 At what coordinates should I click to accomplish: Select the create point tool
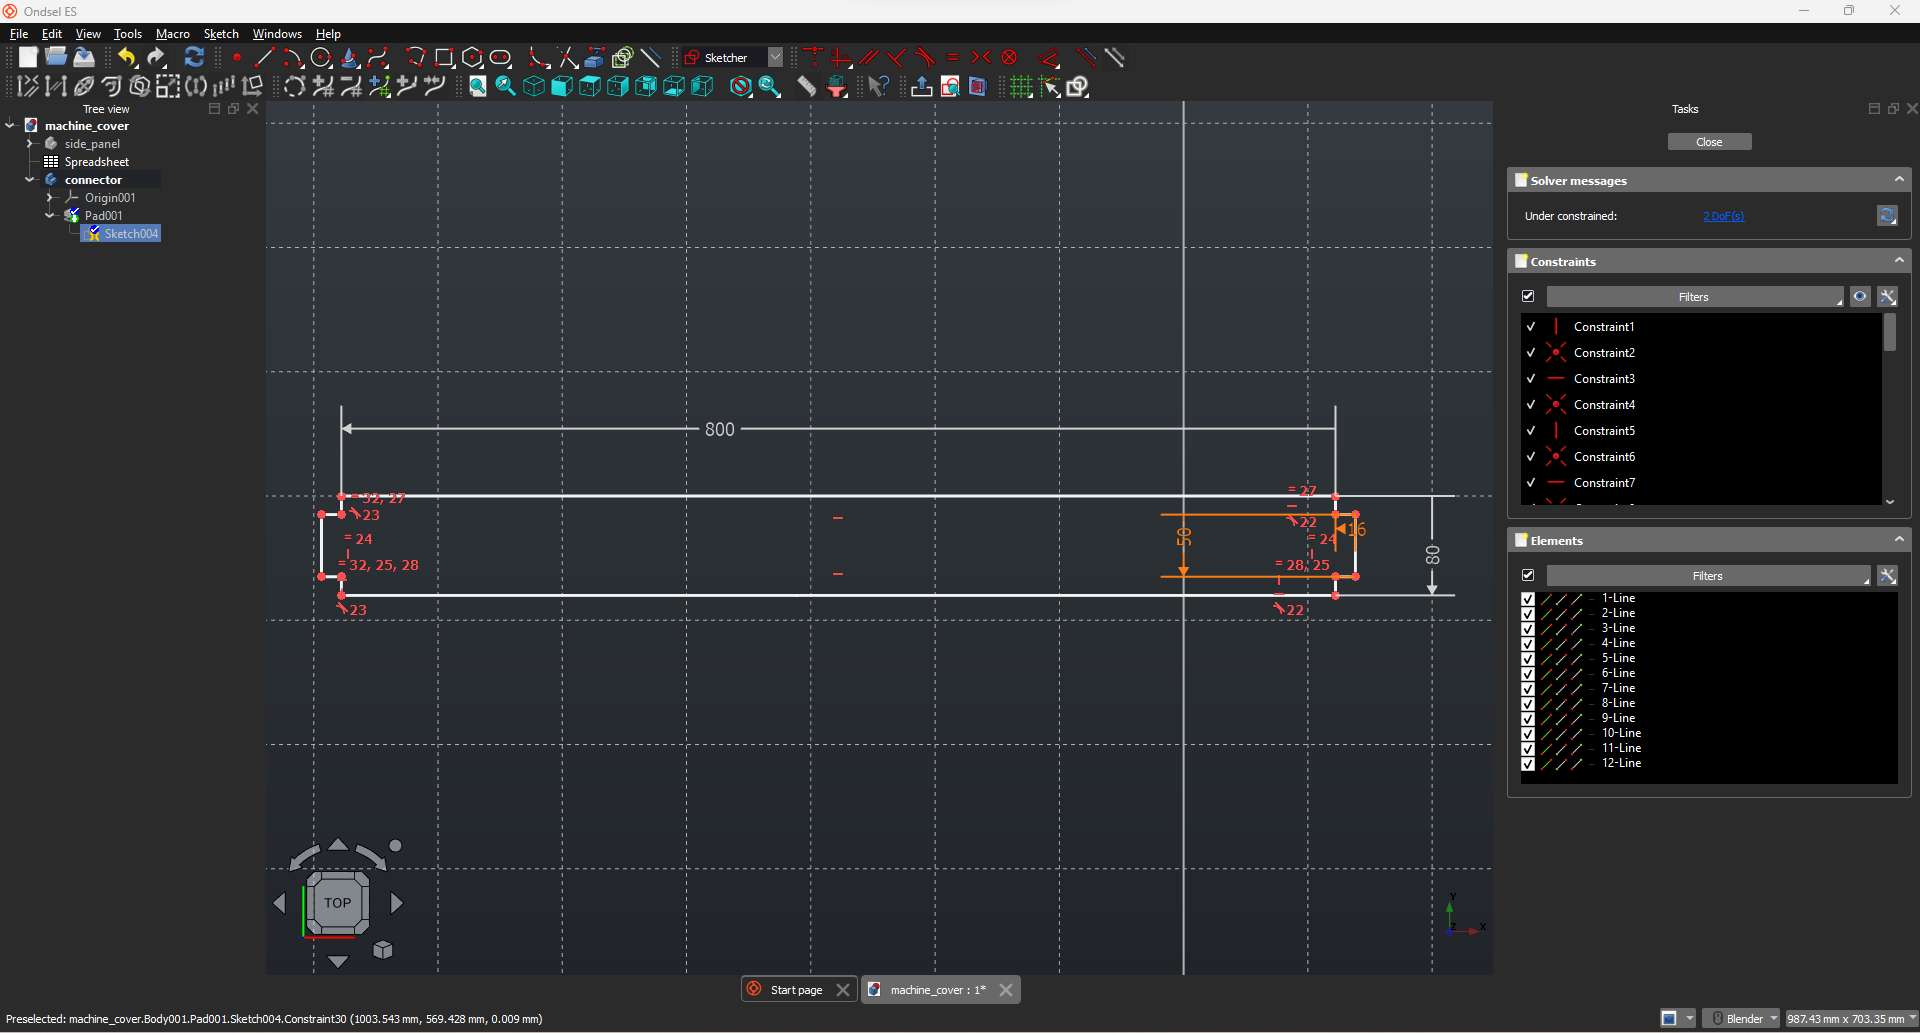(x=237, y=58)
